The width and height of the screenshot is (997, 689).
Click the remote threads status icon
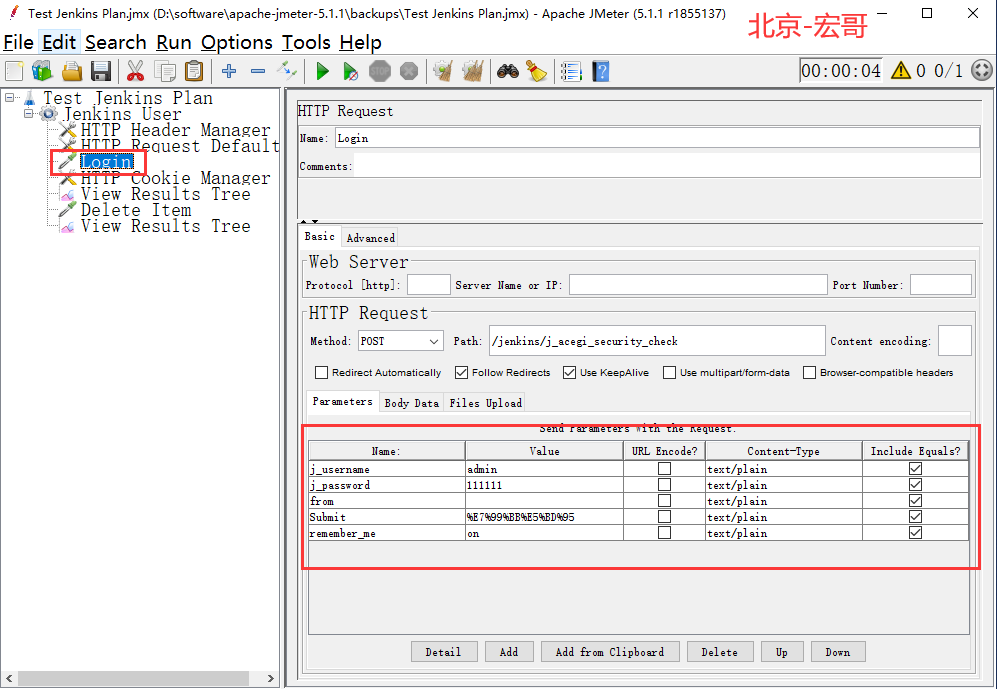982,70
